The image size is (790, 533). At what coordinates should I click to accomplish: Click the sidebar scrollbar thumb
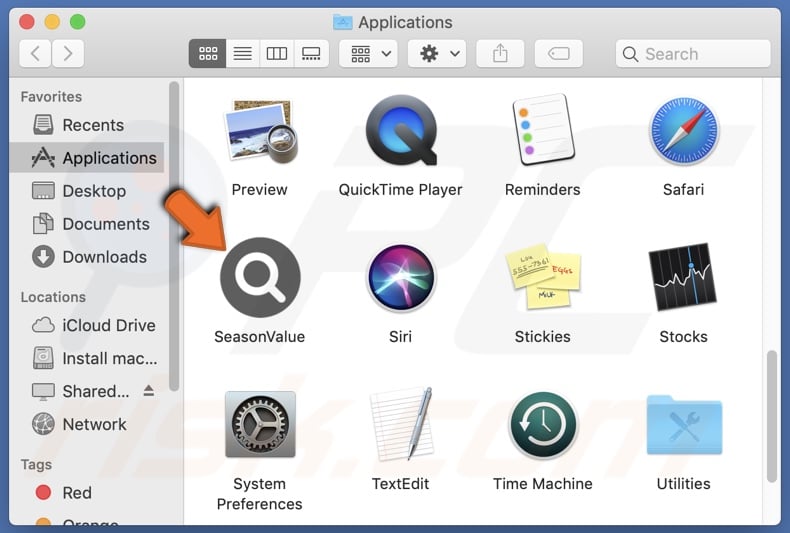(x=174, y=237)
